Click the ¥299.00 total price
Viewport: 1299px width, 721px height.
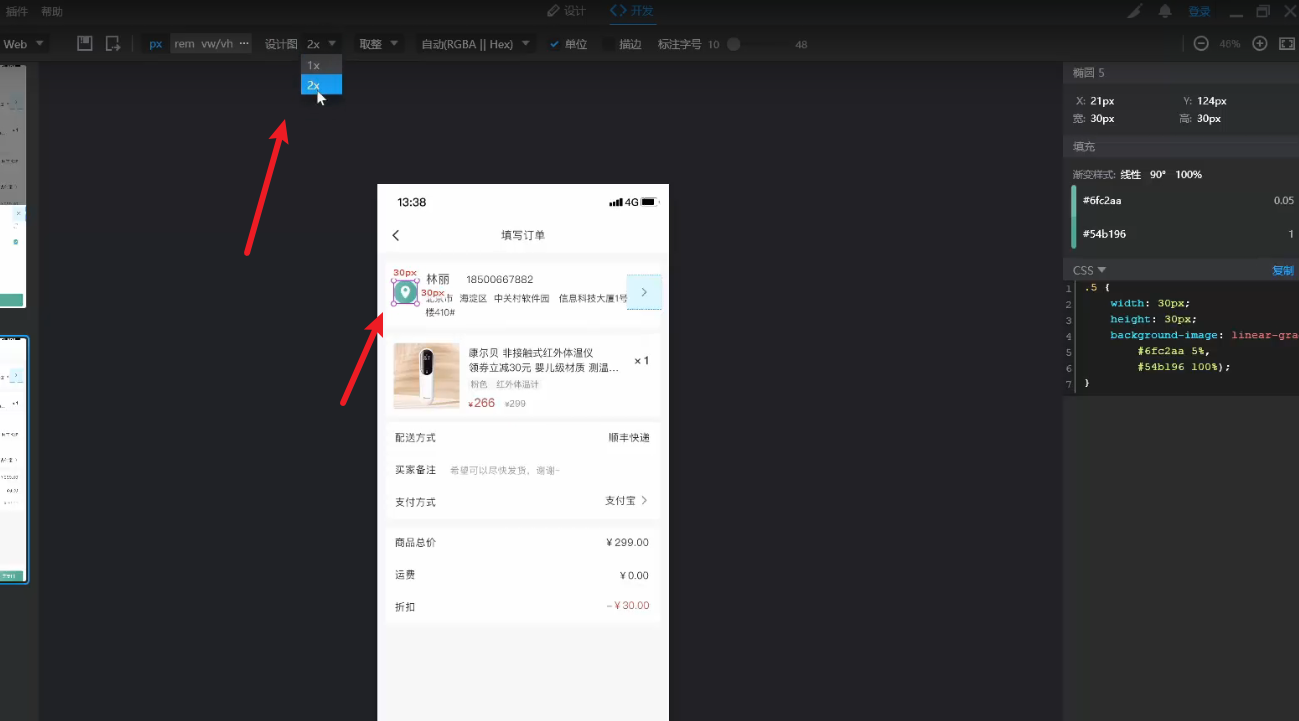click(x=628, y=543)
